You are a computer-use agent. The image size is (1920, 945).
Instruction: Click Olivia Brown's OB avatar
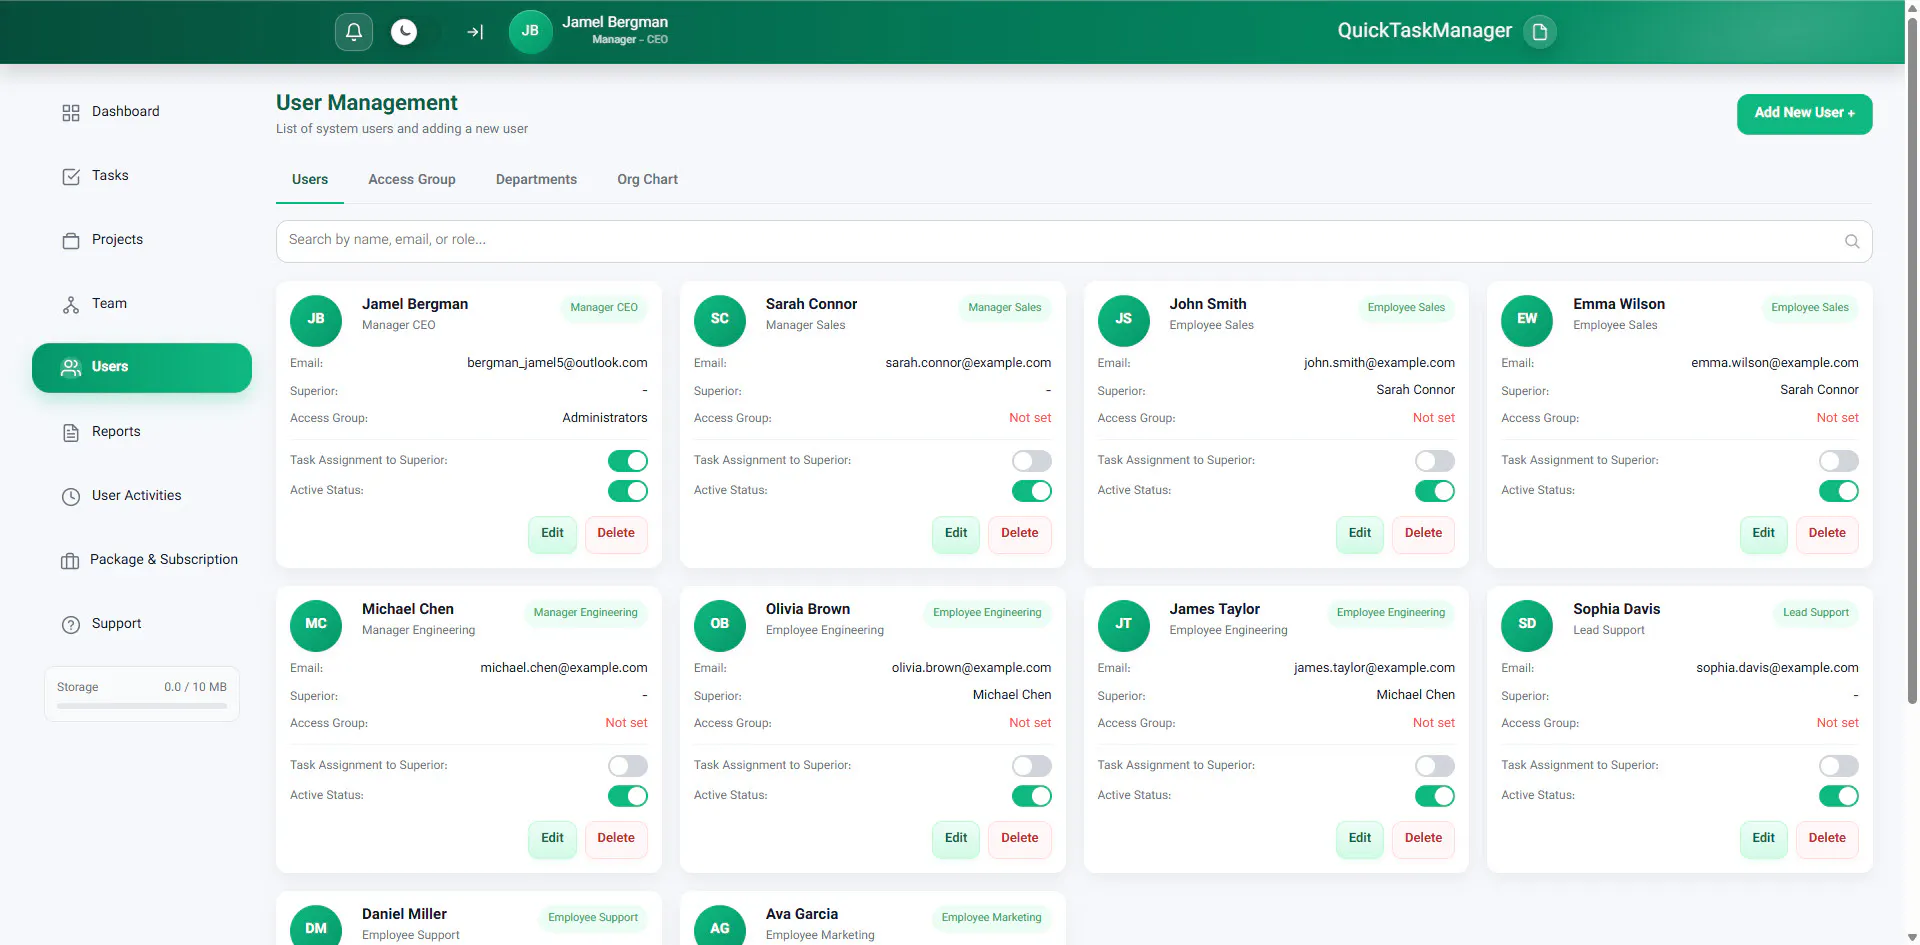(x=720, y=625)
